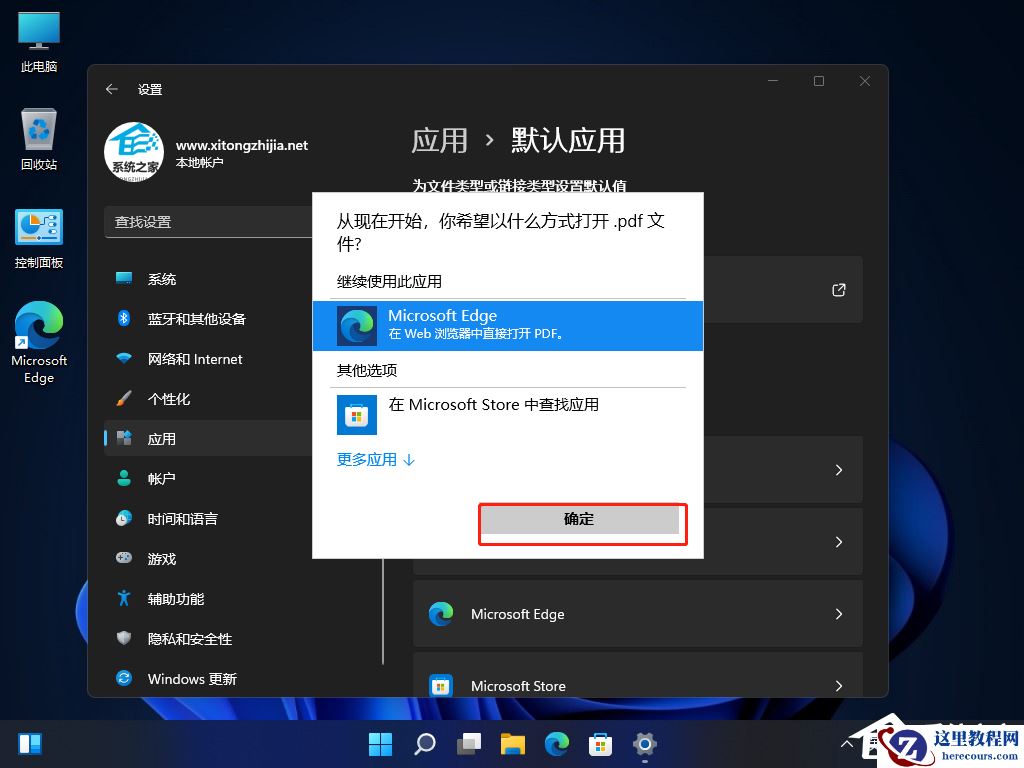This screenshot has width=1024, height=768.
Task: Click the back arrow in Settings
Action: [x=112, y=89]
